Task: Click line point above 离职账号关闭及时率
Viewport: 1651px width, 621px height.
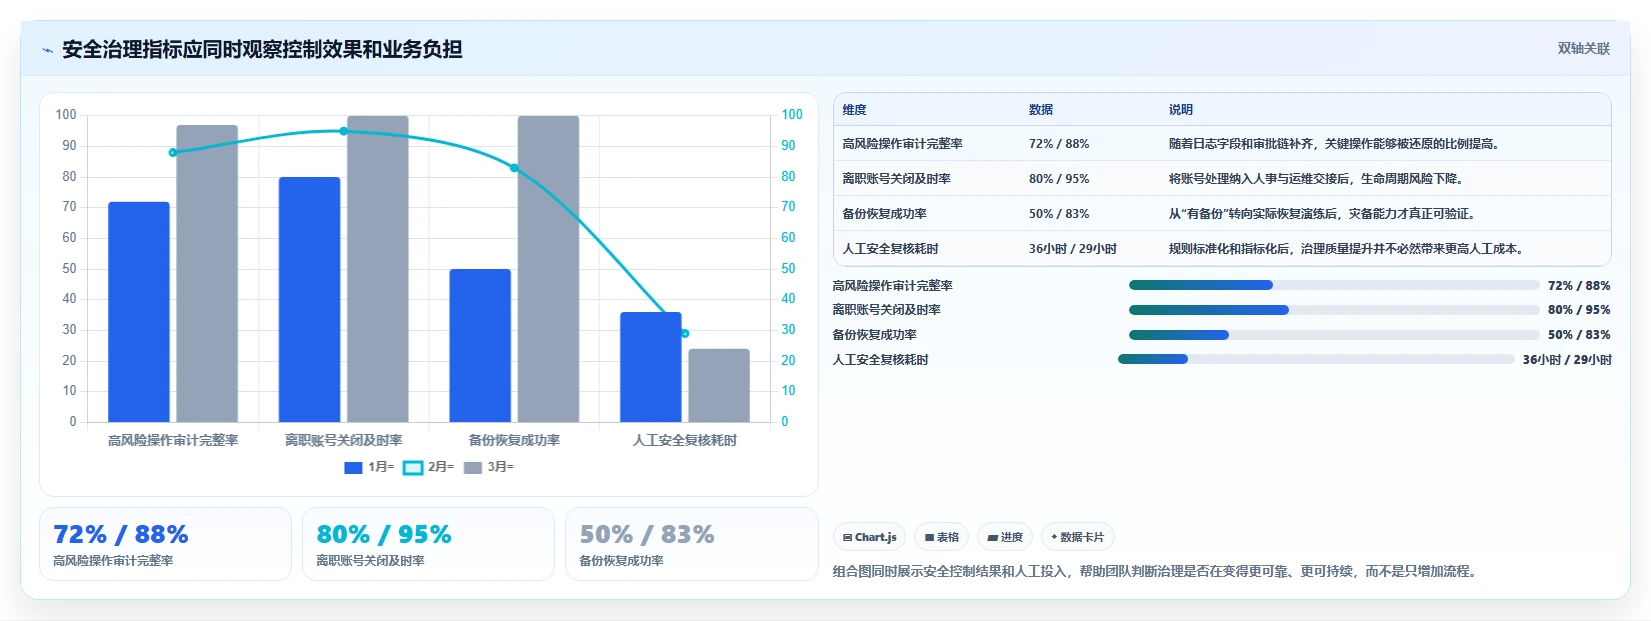Action: (x=343, y=131)
